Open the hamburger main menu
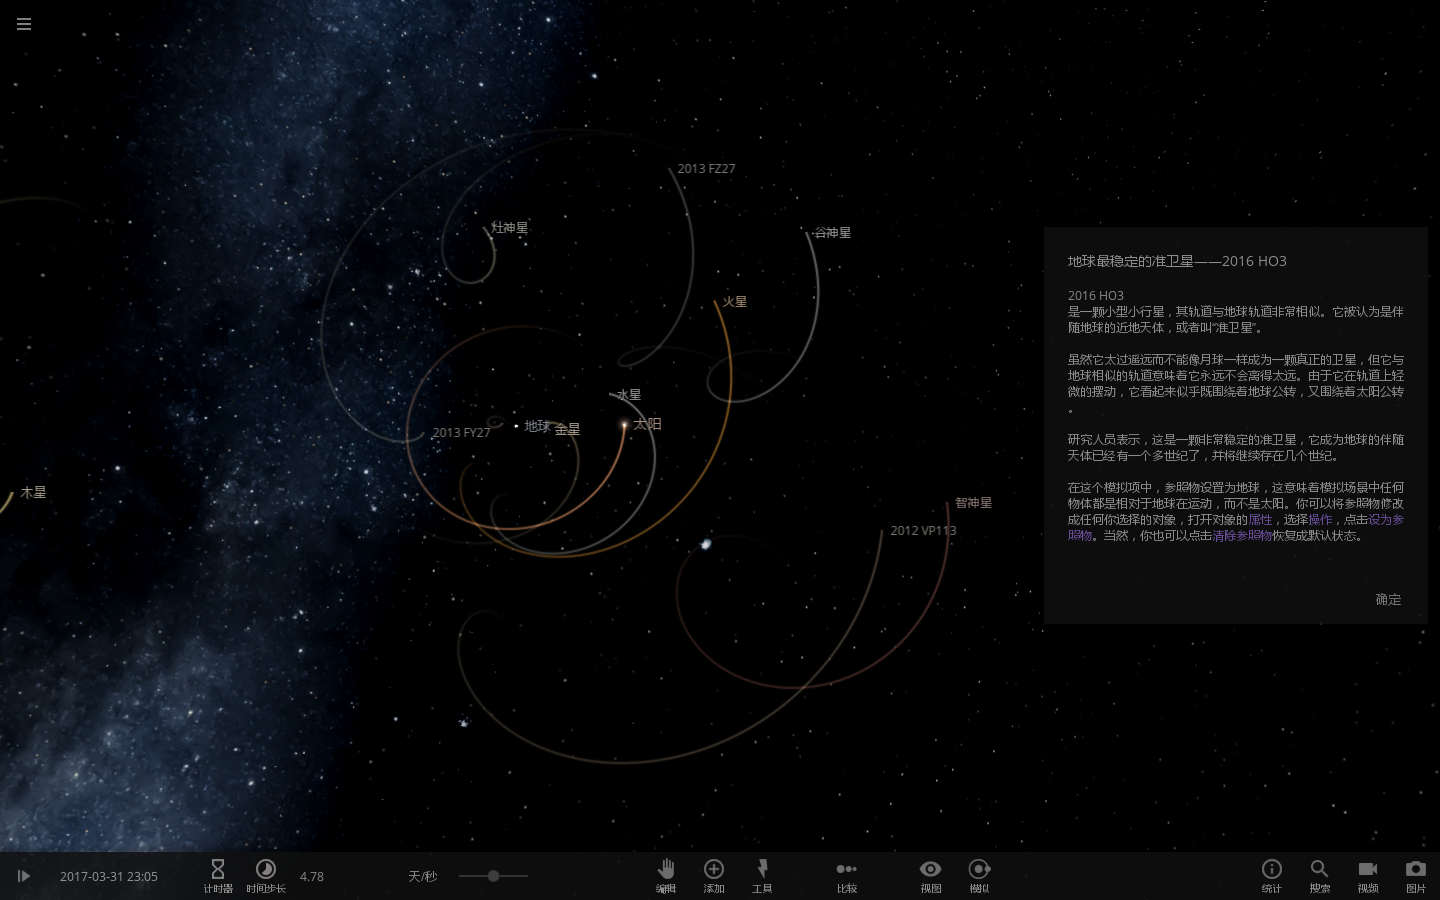1440x900 pixels. coord(24,24)
